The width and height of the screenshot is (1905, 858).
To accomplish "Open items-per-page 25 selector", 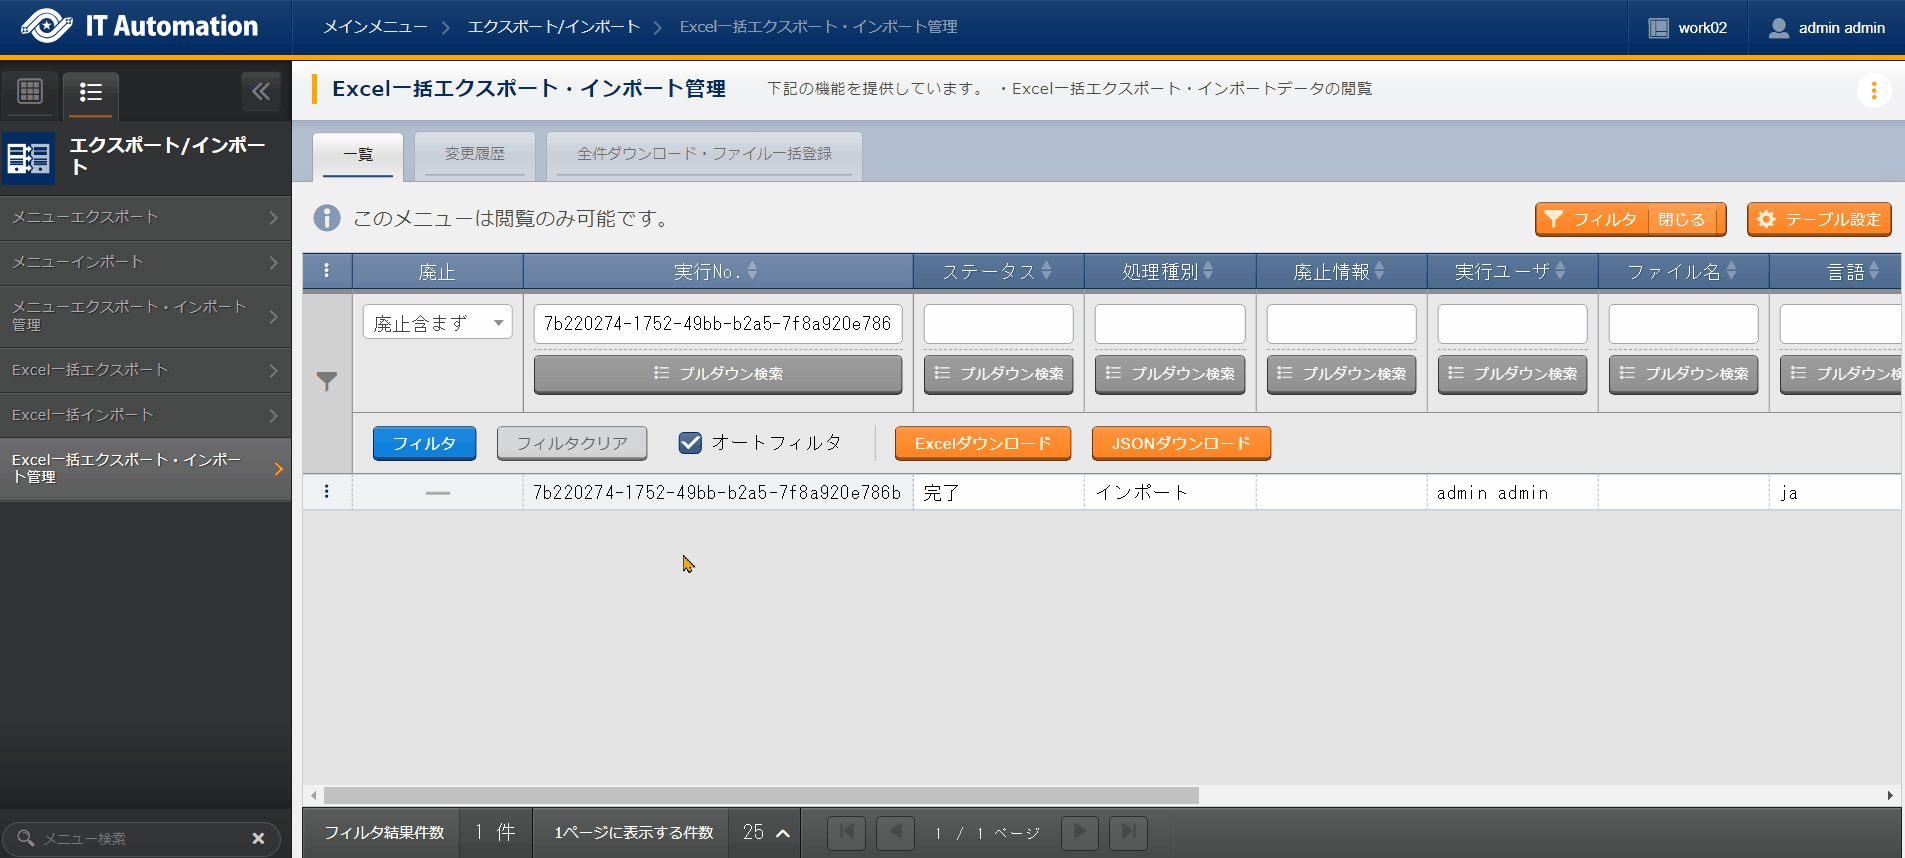I will [x=767, y=832].
